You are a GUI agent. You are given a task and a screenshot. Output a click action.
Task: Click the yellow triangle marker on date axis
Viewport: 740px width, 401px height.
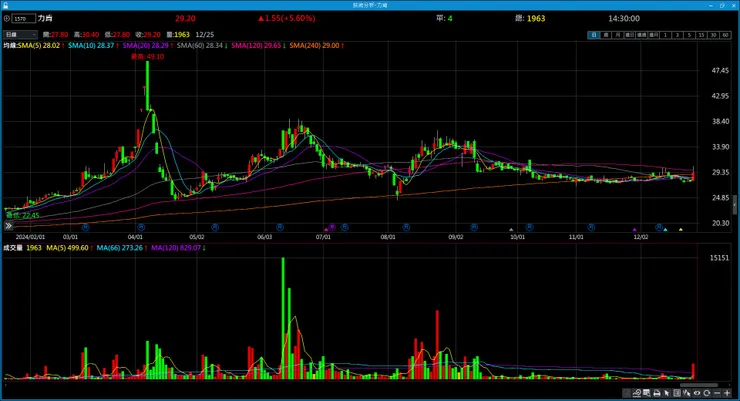pyautogui.click(x=681, y=230)
